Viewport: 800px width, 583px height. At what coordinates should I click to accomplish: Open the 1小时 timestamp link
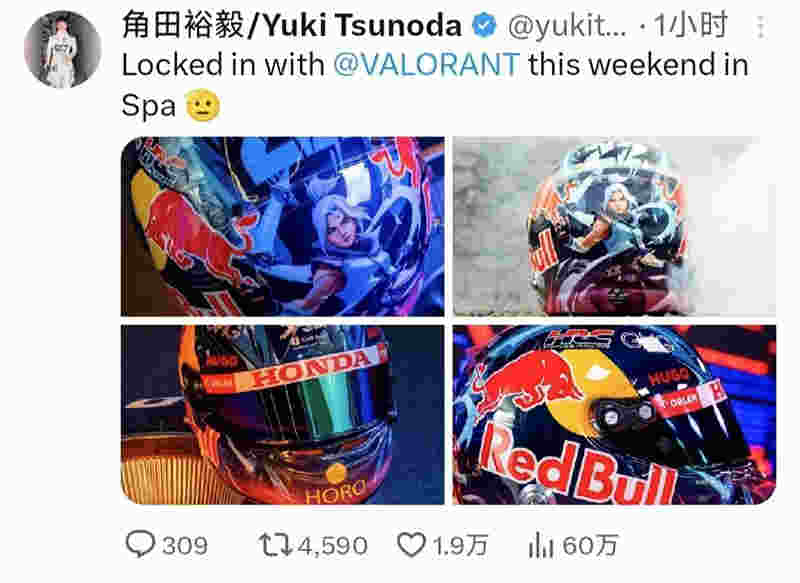[x=690, y=26]
